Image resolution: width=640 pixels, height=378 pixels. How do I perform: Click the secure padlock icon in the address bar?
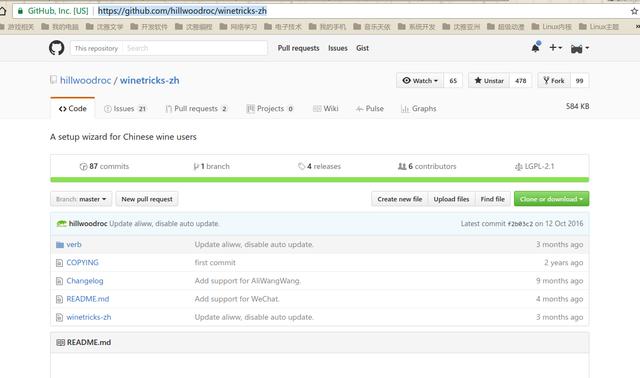click(x=20, y=11)
